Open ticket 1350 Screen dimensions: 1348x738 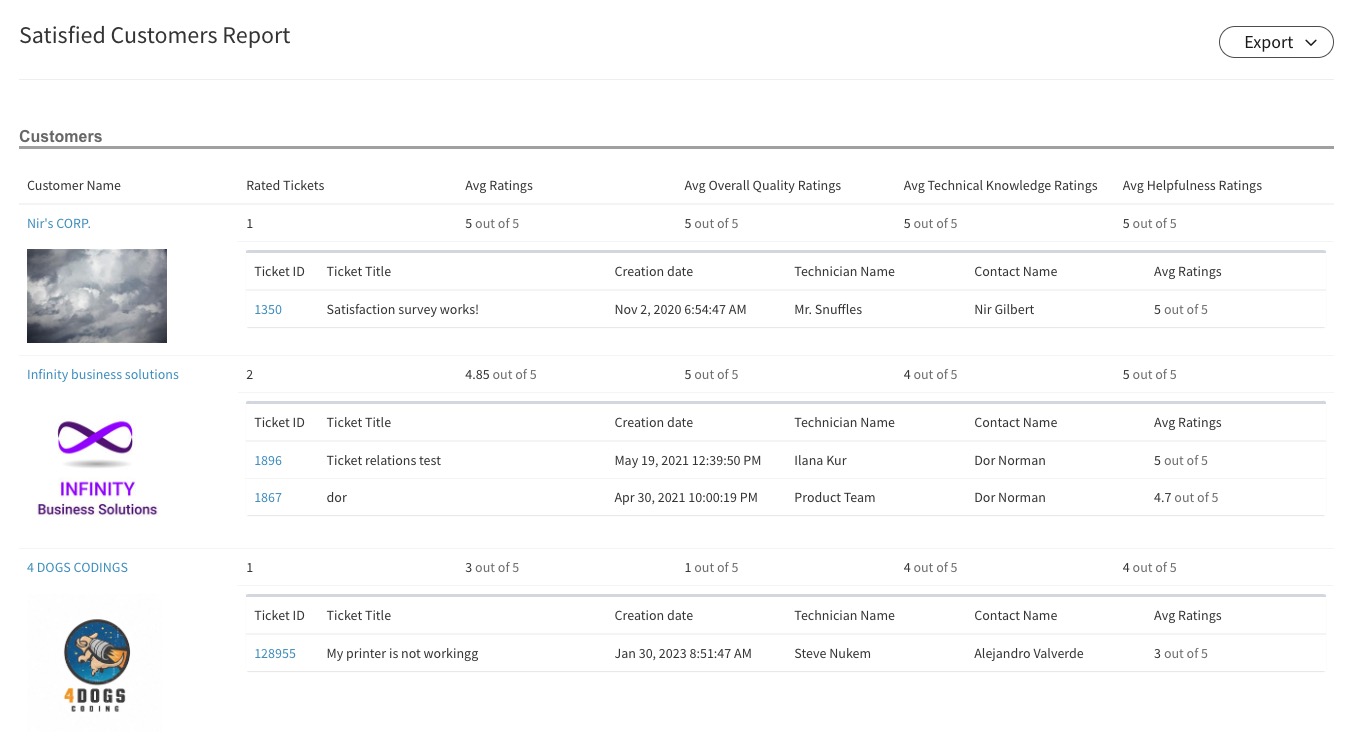tap(268, 310)
